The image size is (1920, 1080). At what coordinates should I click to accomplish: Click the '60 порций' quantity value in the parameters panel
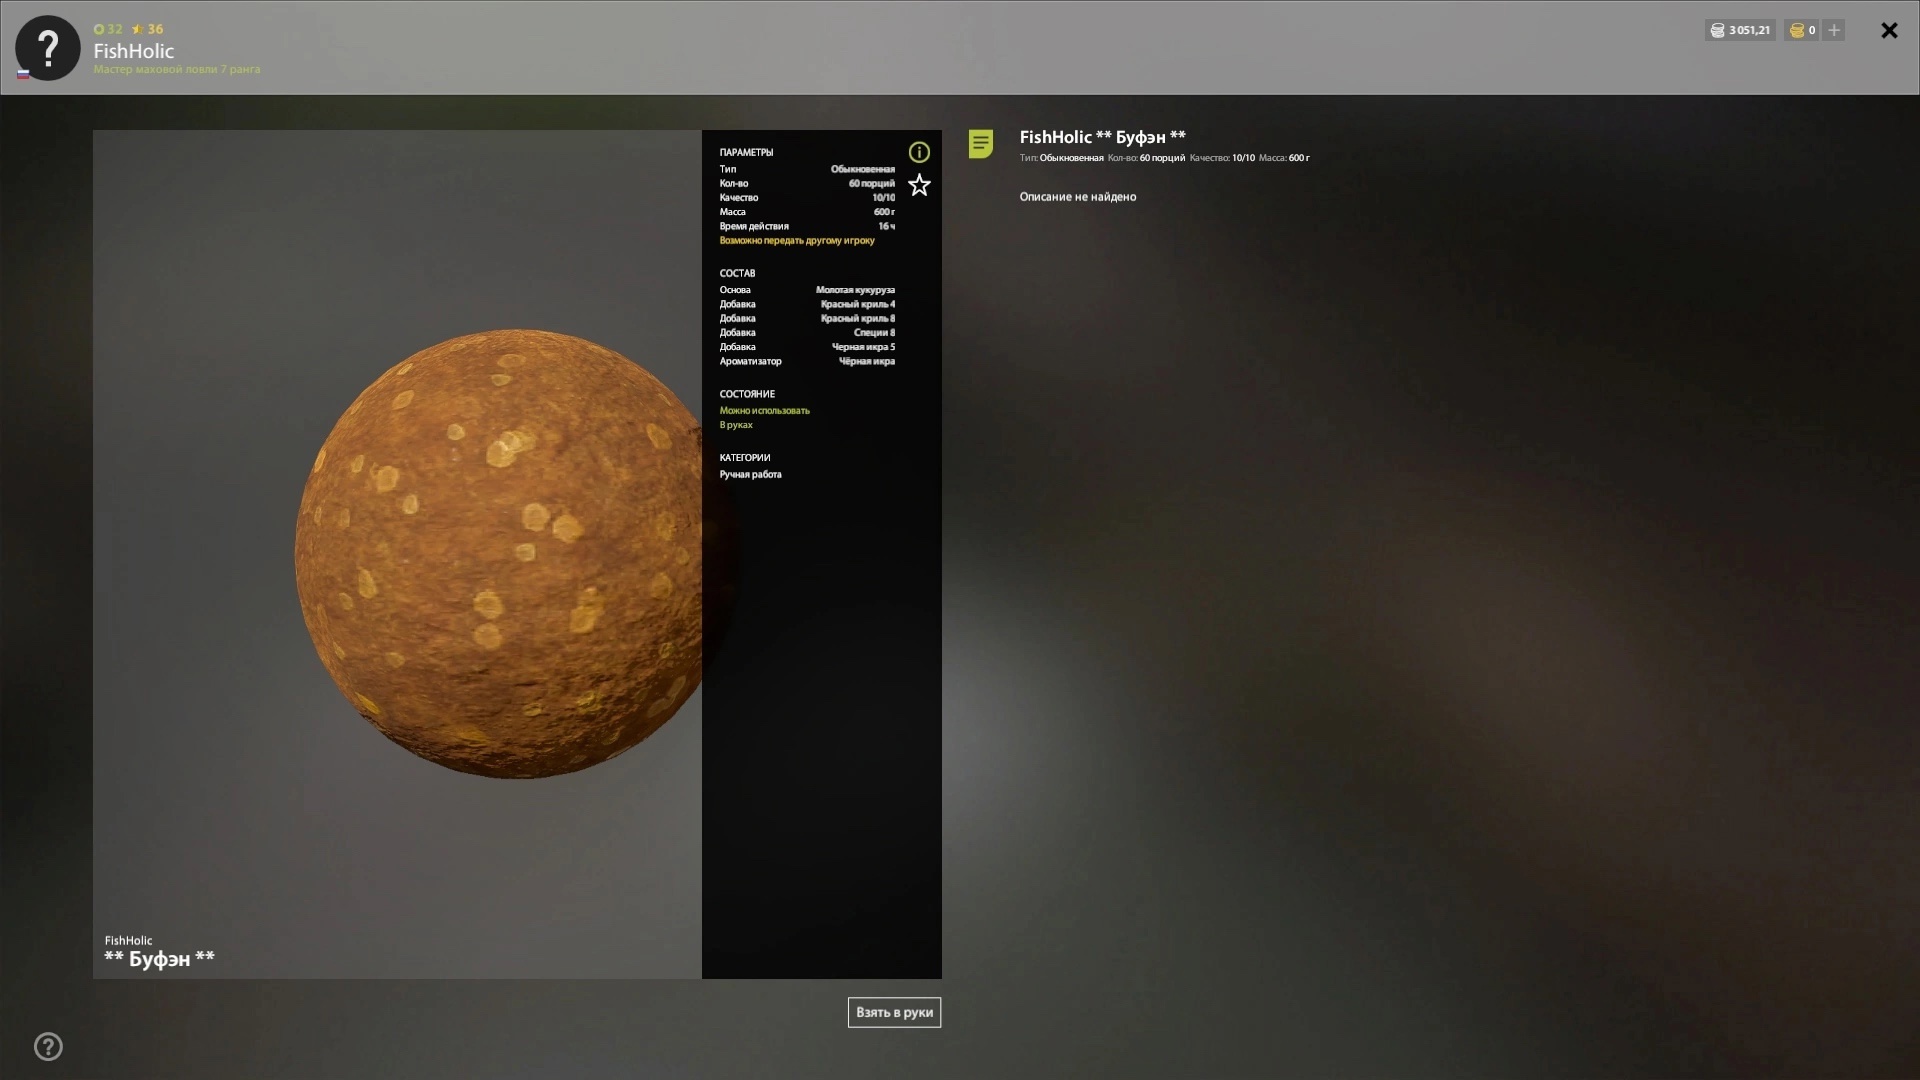coord(872,183)
